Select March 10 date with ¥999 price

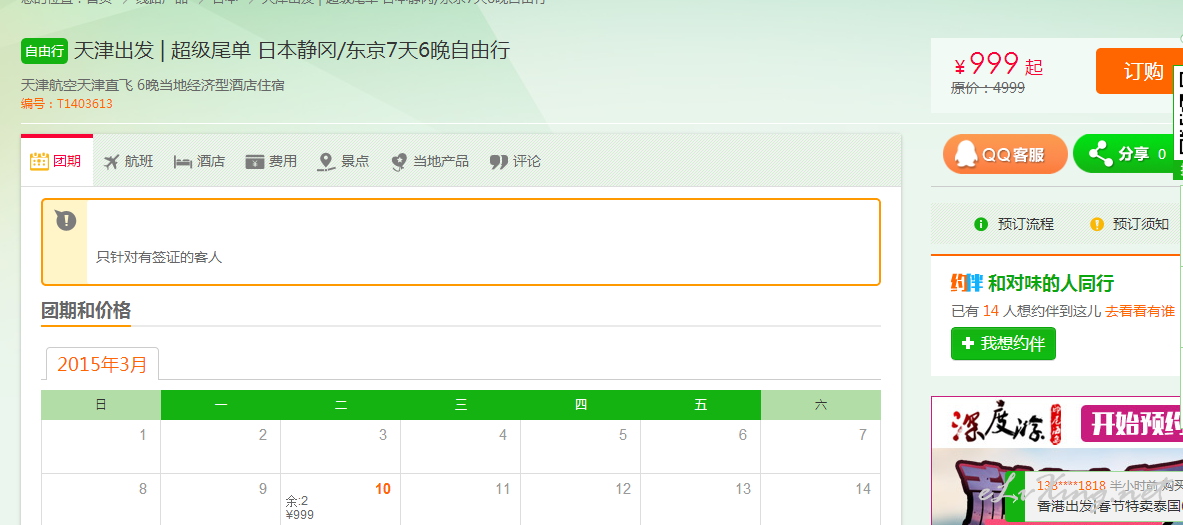coord(340,500)
